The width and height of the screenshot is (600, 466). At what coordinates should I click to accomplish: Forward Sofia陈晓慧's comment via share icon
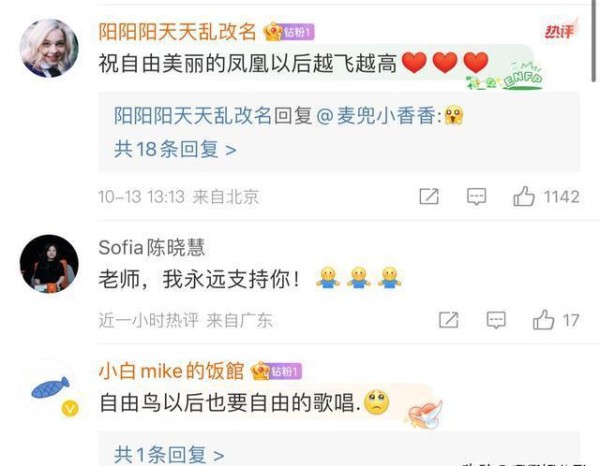tap(448, 319)
